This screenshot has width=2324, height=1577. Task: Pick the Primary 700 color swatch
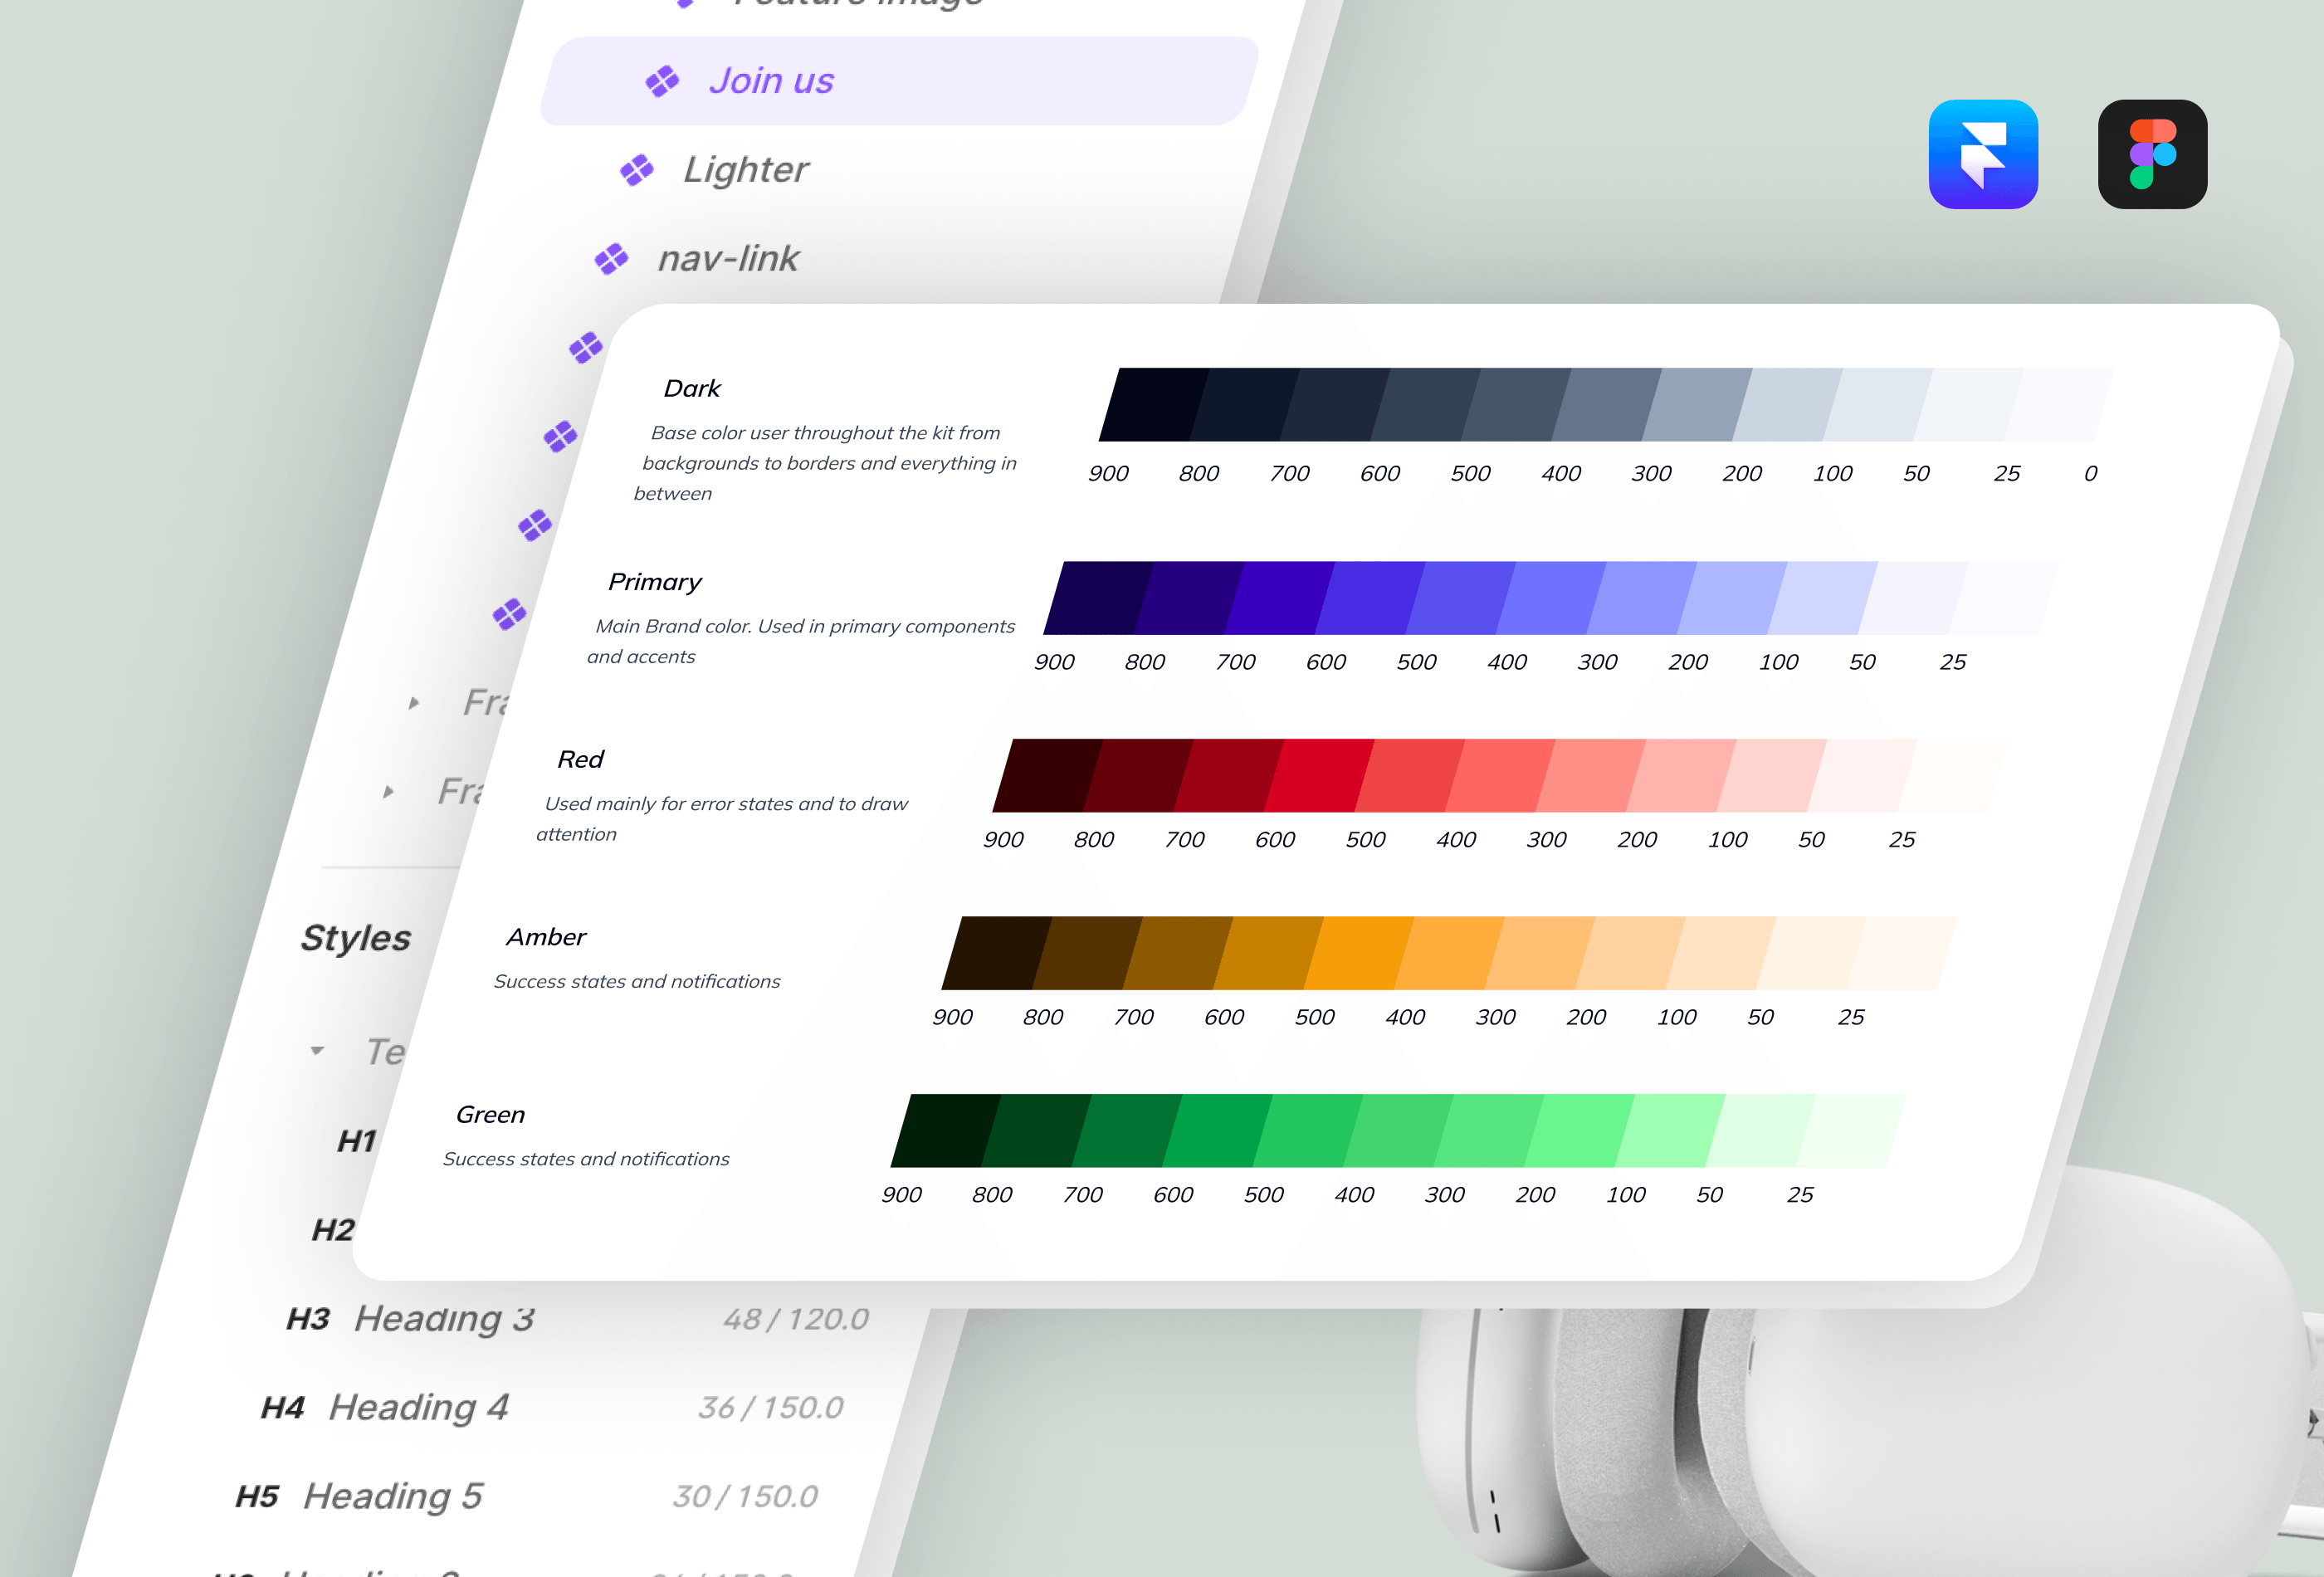(1279, 598)
